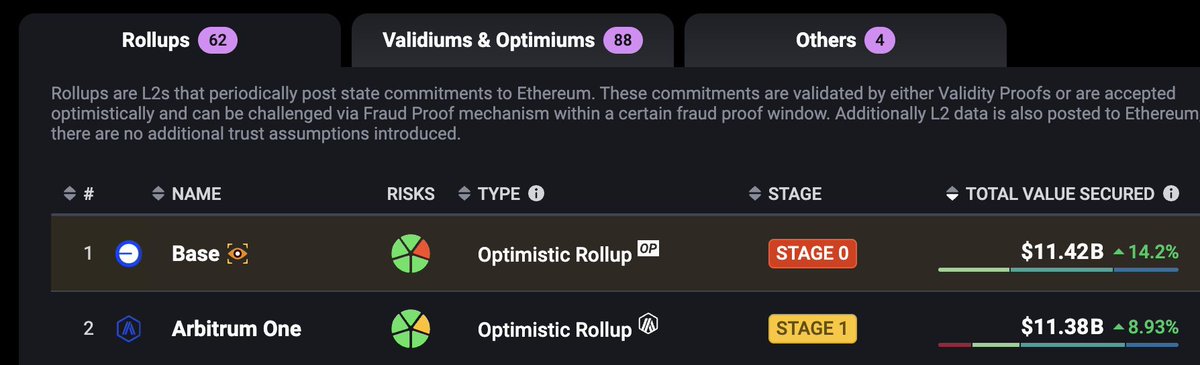Click the Arbitrum stack badge icon
The image size is (1200, 365).
point(648,323)
